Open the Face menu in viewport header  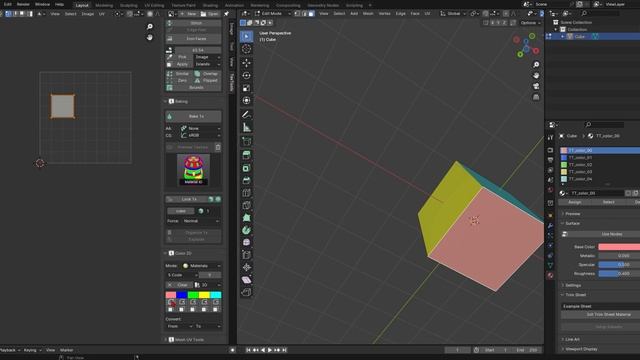click(x=415, y=13)
